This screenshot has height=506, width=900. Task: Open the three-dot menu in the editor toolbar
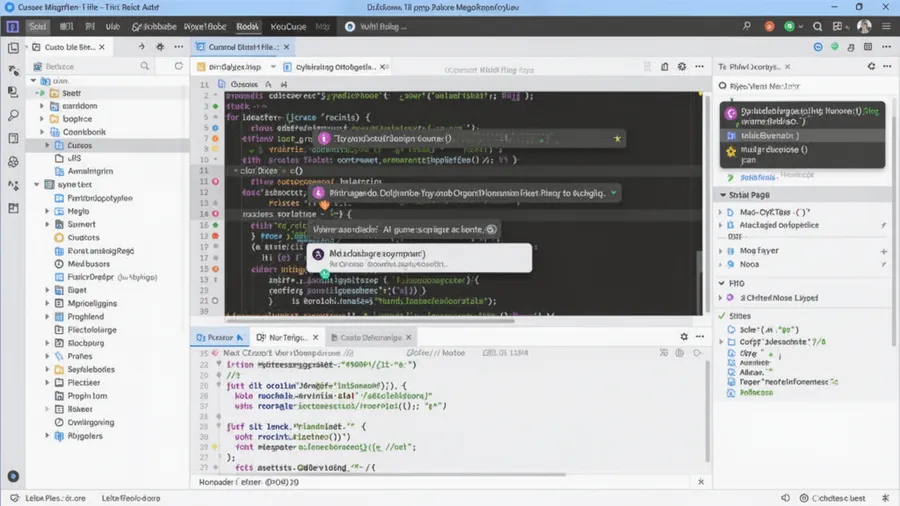(700, 67)
